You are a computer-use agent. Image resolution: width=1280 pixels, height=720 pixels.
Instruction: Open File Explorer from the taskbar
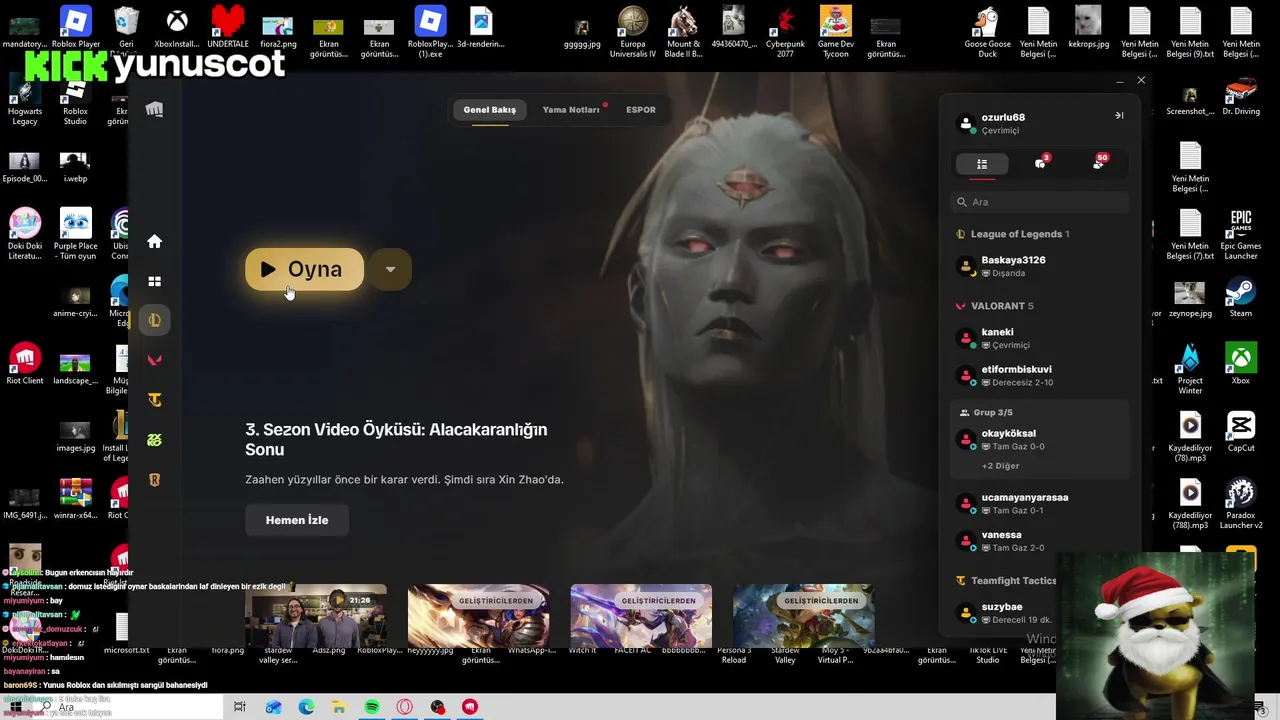pyautogui.click(x=339, y=707)
